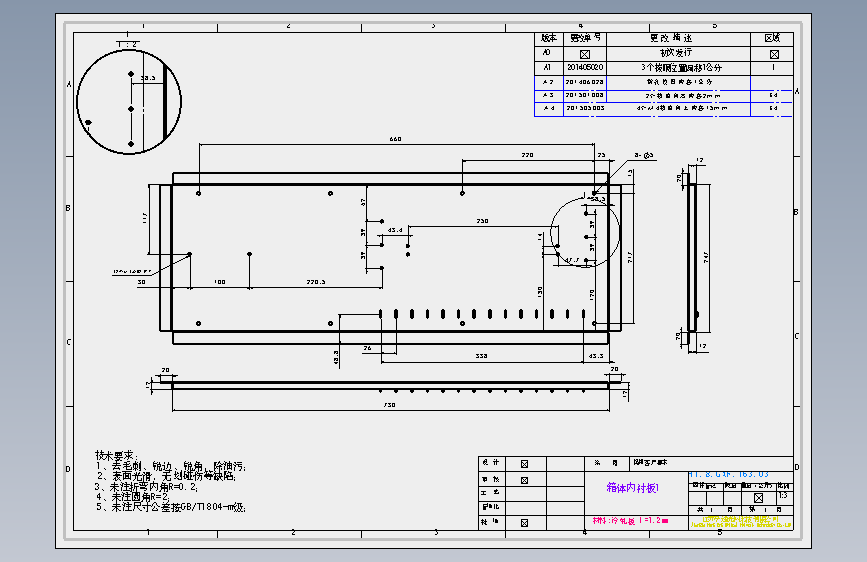Click the 100 dimension value
The width and height of the screenshot is (867, 562).
coord(220,282)
